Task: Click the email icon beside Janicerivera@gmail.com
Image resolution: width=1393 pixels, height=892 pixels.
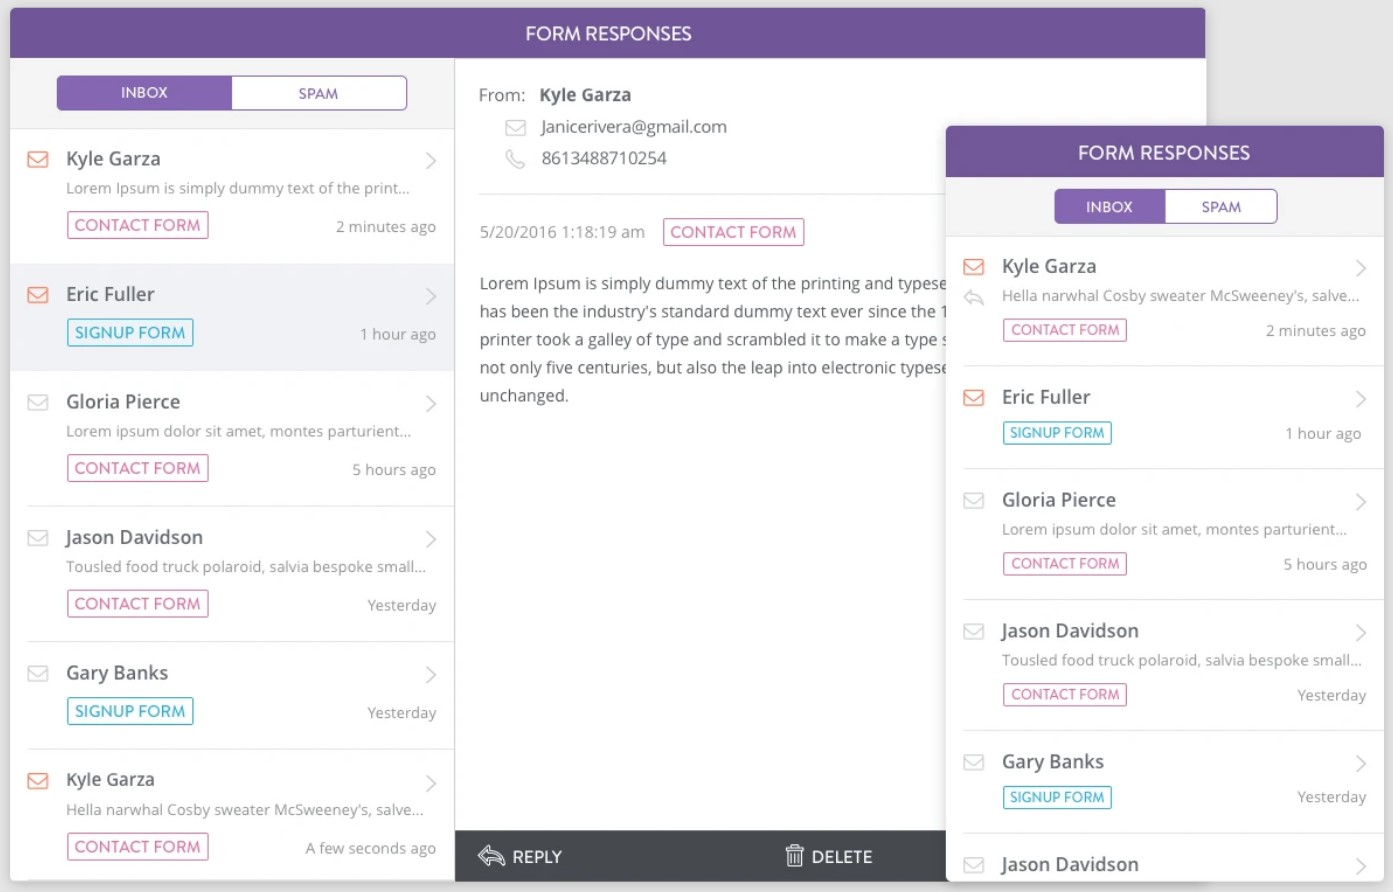Action: tap(515, 127)
